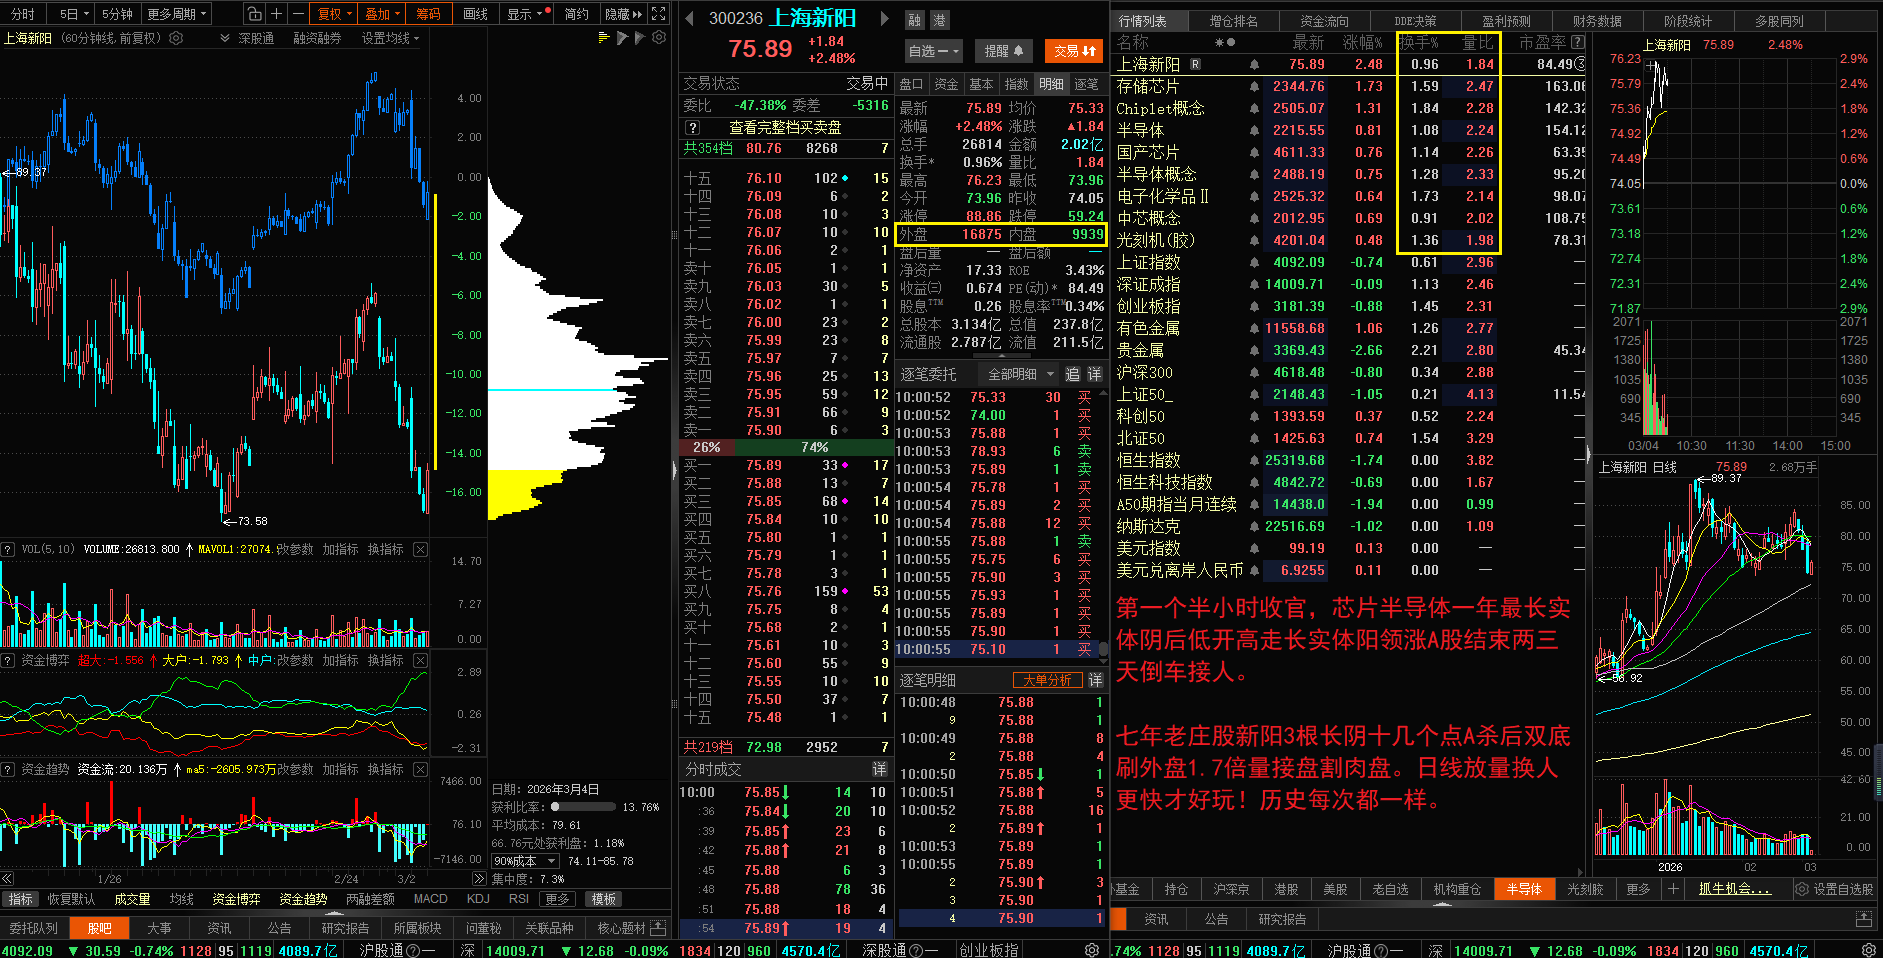Close the VOL indicator panel
The width and height of the screenshot is (1883, 958).
(420, 549)
